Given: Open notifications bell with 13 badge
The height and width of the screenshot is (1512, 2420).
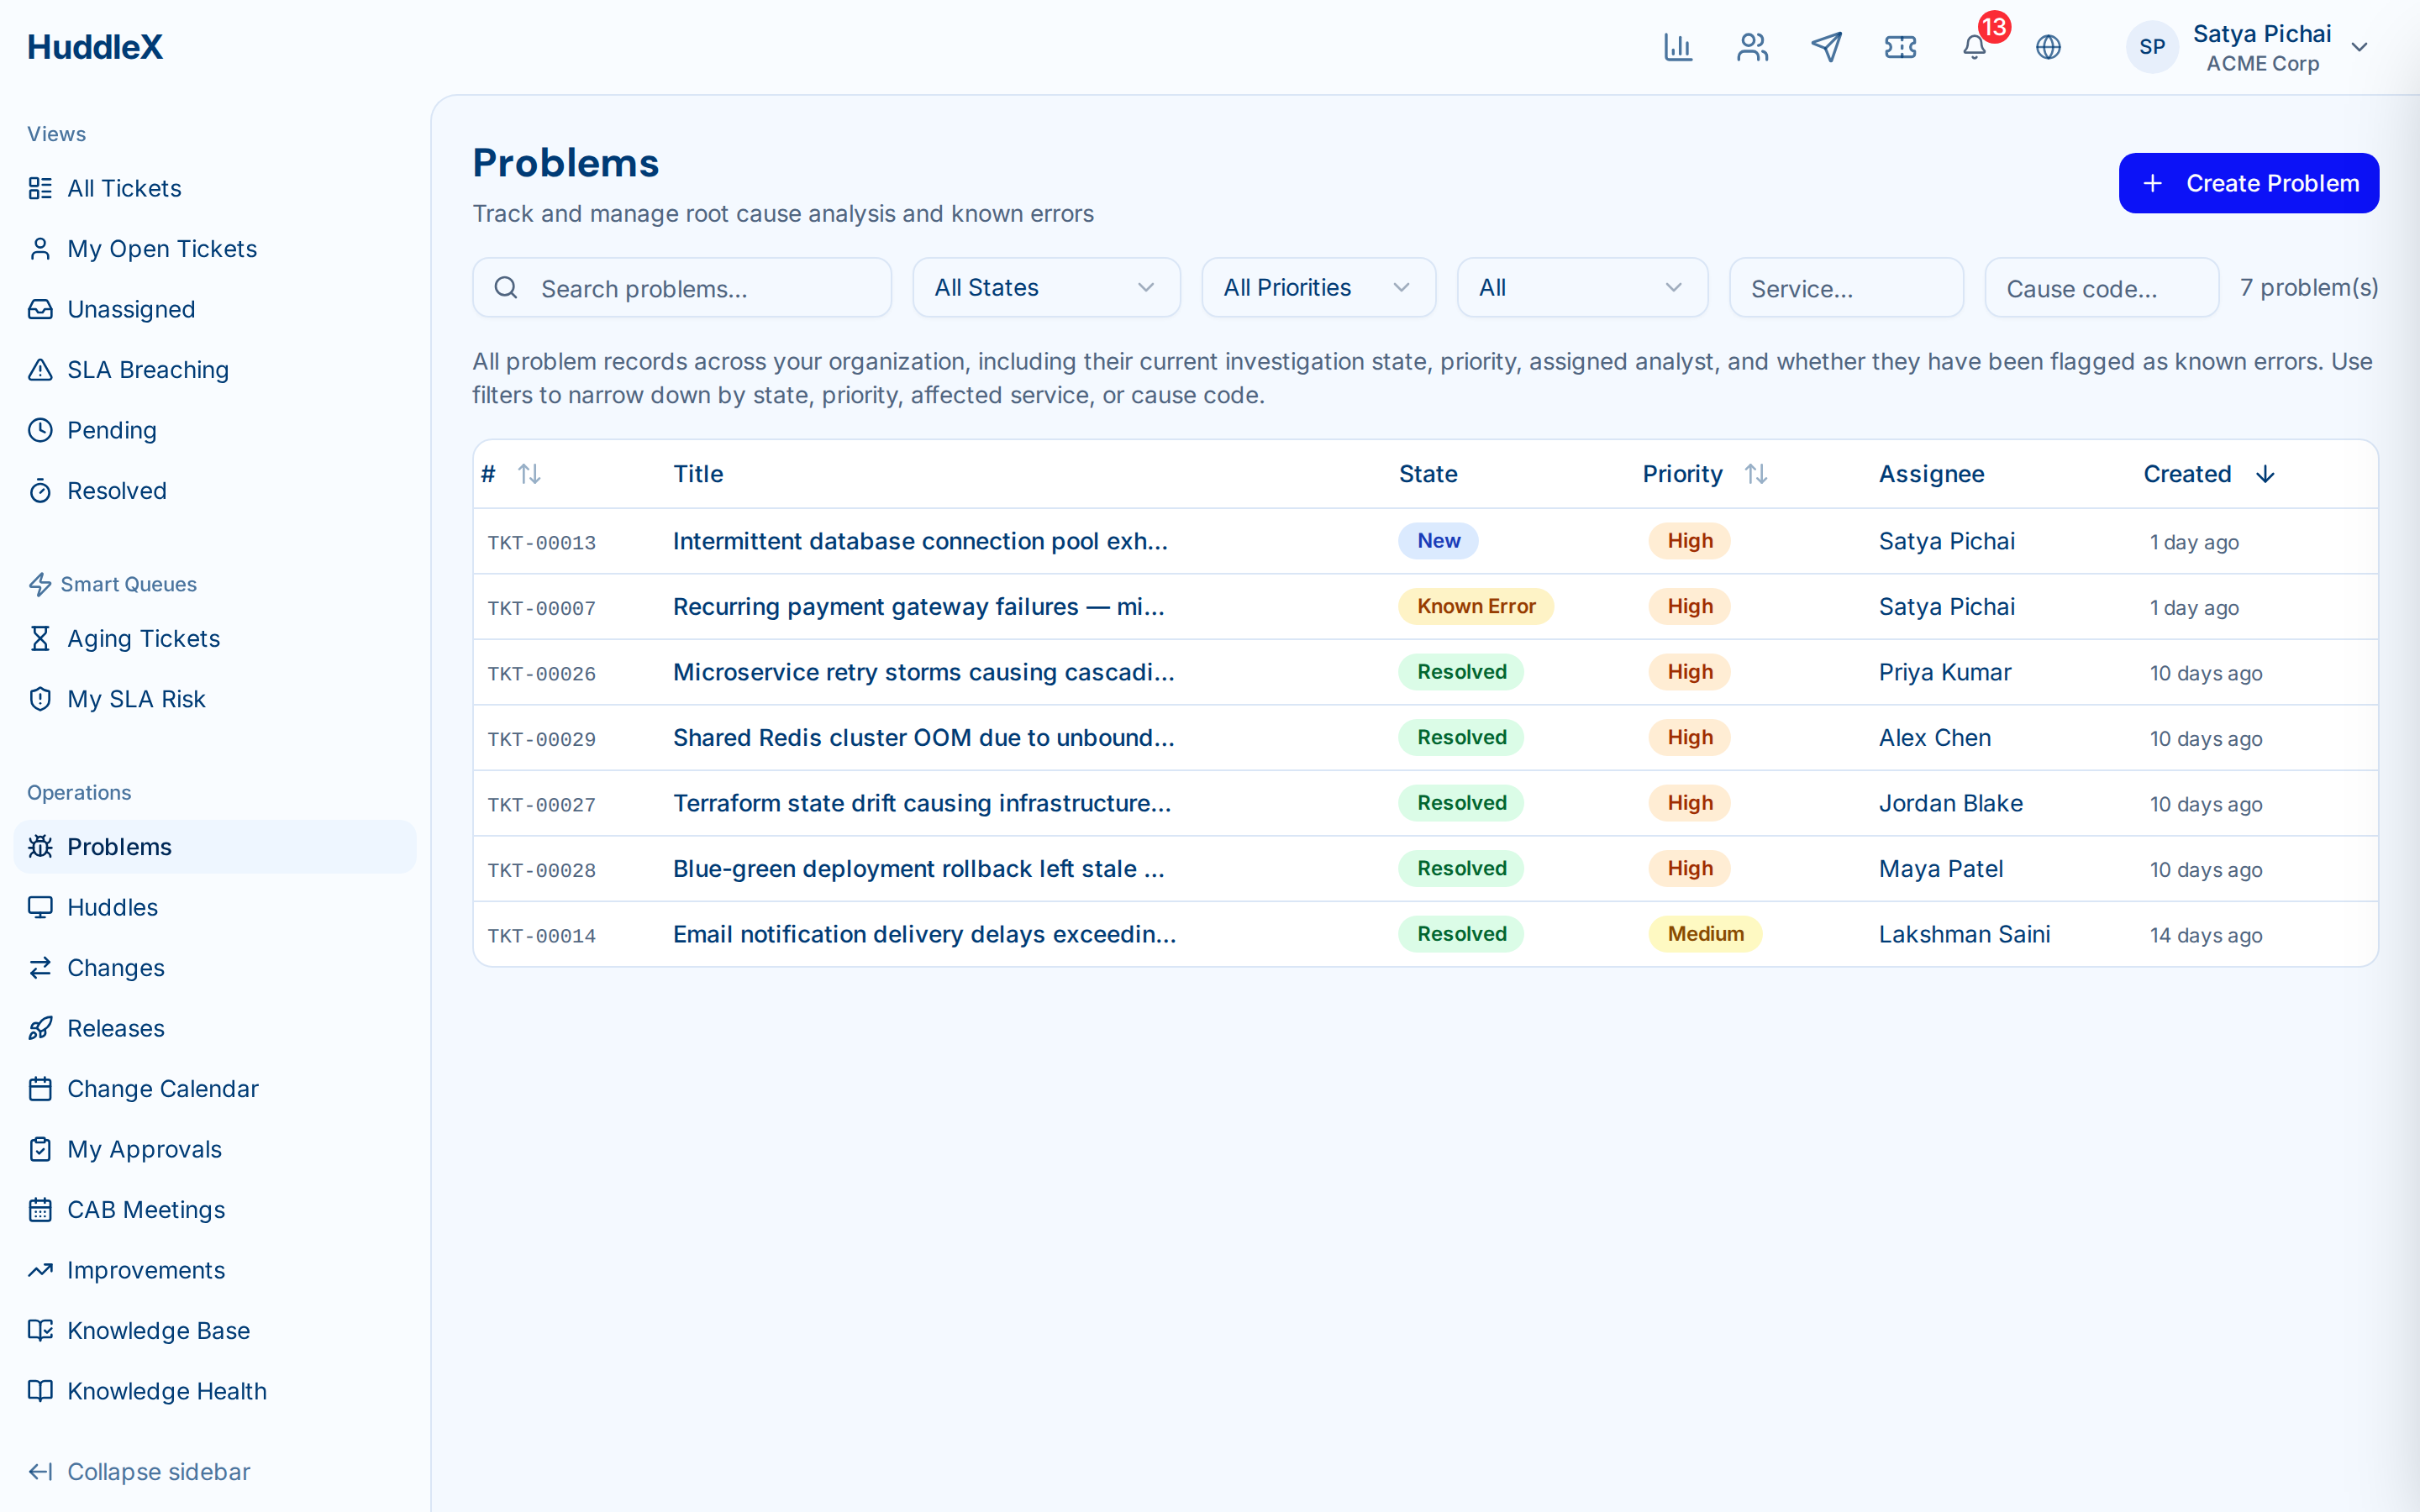Looking at the screenshot, I should click(x=1975, y=47).
